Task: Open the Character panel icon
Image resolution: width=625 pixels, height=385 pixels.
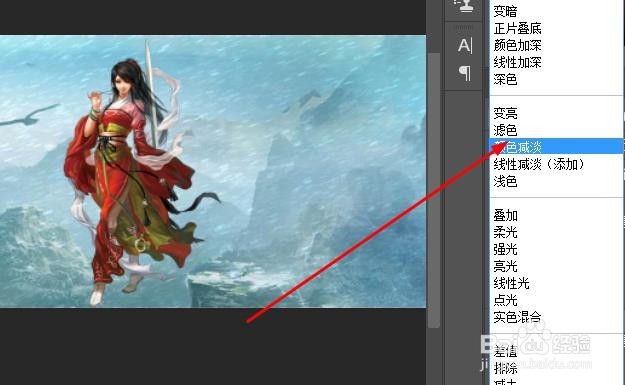Action: coord(464,45)
